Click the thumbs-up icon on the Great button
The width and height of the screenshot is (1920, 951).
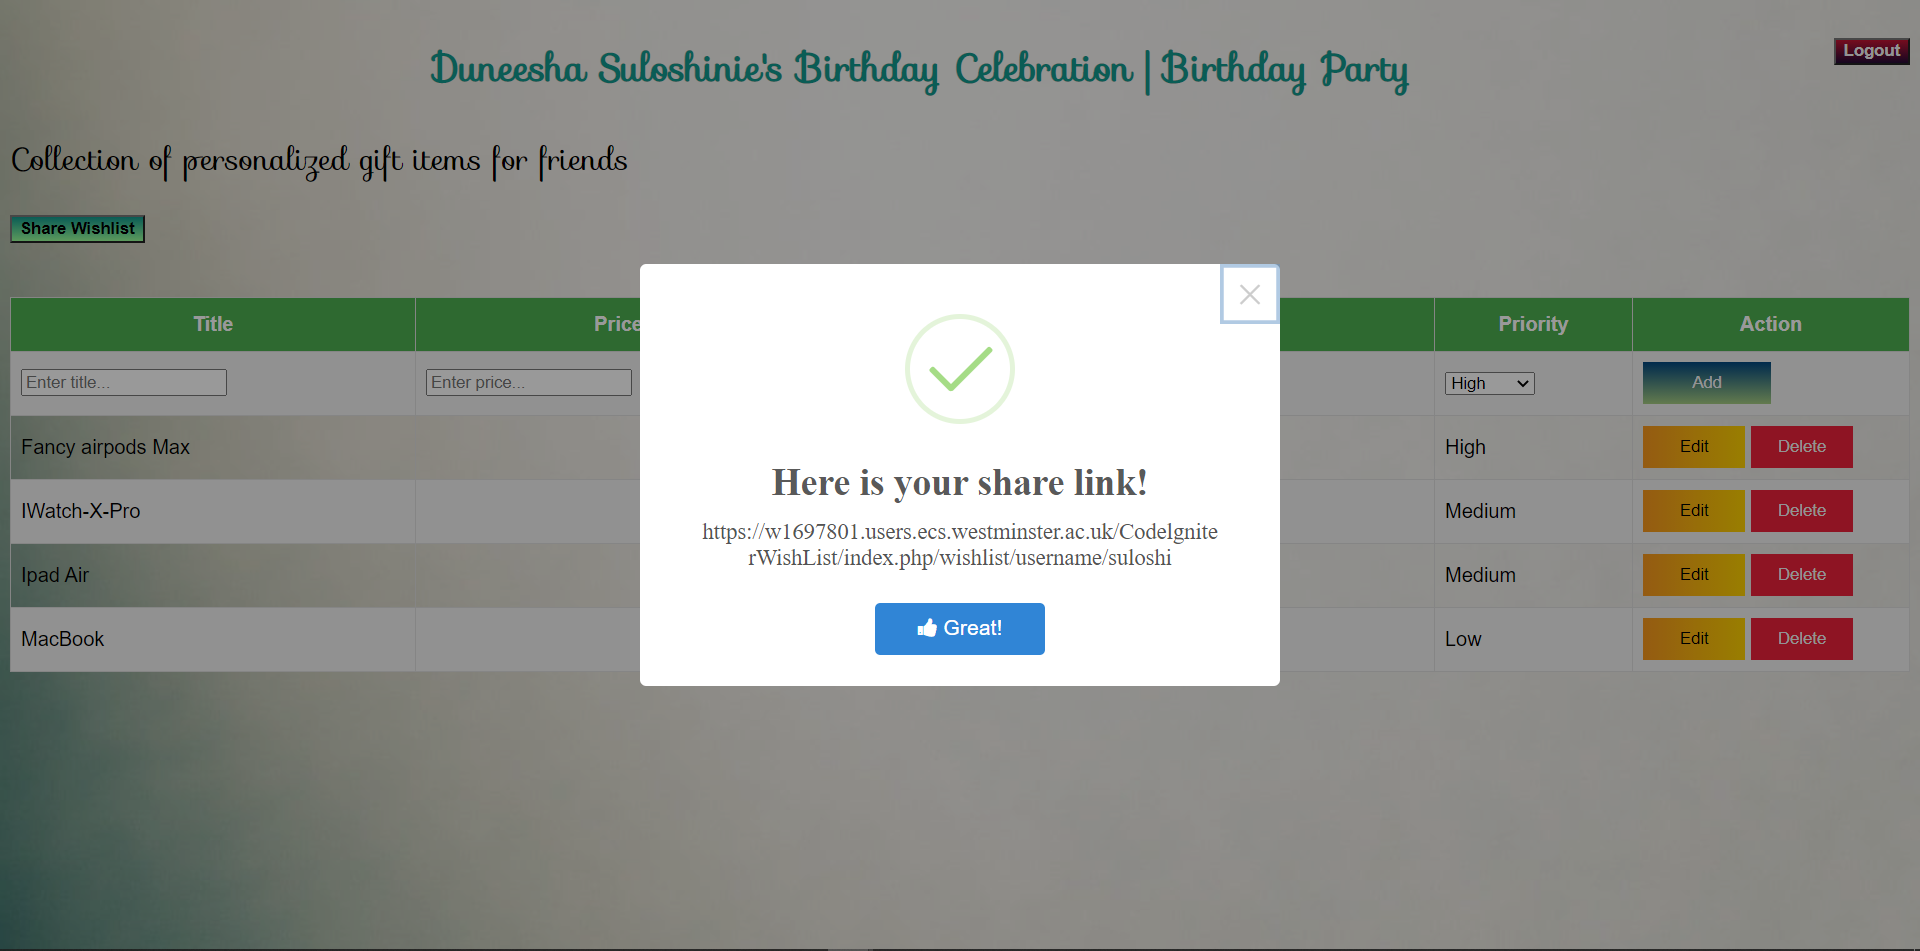929,628
